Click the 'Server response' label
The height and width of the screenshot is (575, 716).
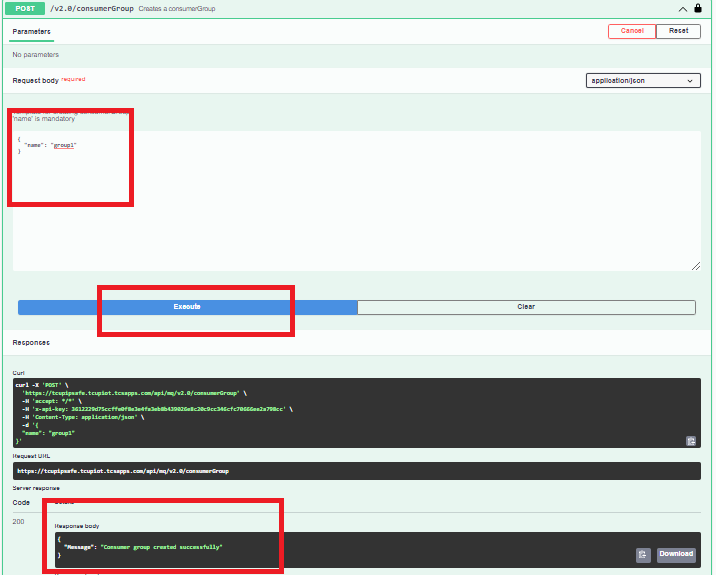[36, 488]
